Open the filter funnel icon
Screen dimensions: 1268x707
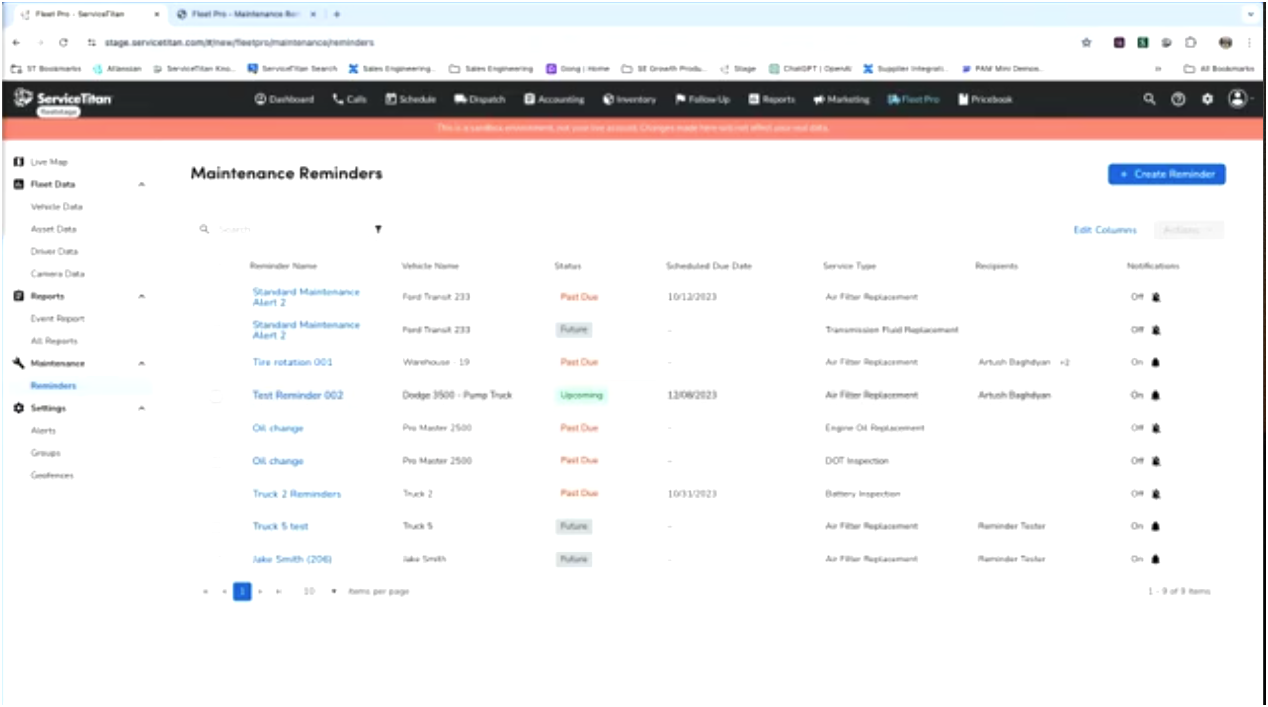[x=378, y=230]
